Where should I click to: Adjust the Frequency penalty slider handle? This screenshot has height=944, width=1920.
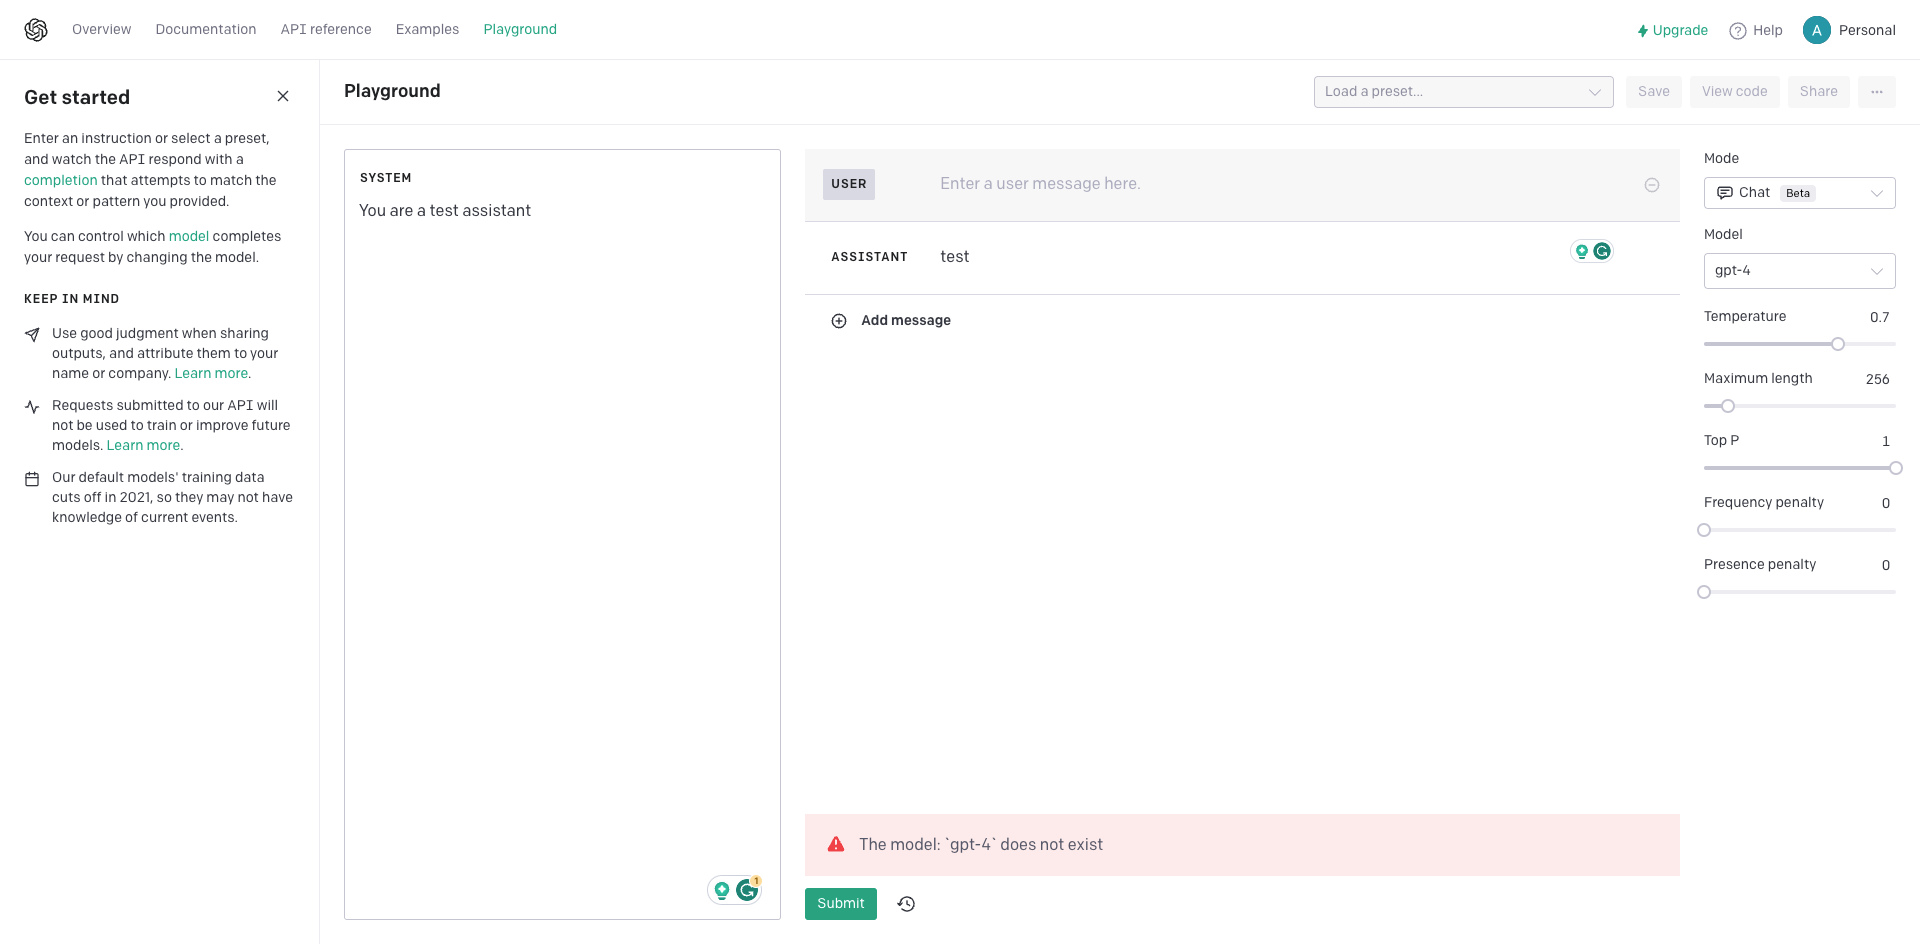pos(1704,530)
